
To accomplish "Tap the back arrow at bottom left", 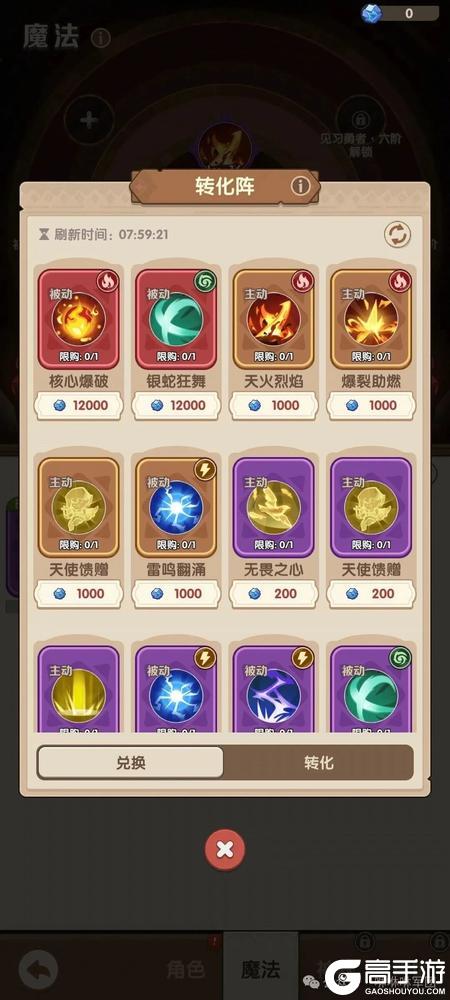I will coord(38,970).
